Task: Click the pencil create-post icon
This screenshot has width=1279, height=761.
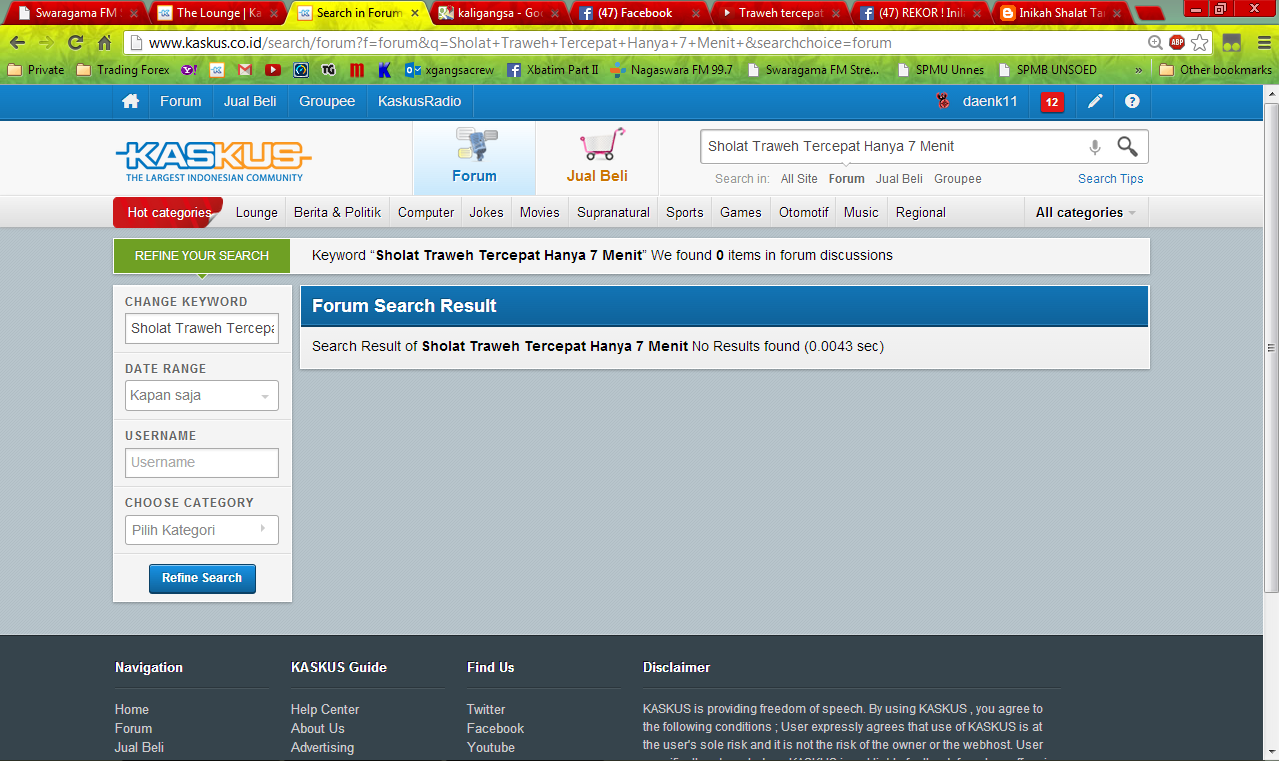Action: 1096,102
